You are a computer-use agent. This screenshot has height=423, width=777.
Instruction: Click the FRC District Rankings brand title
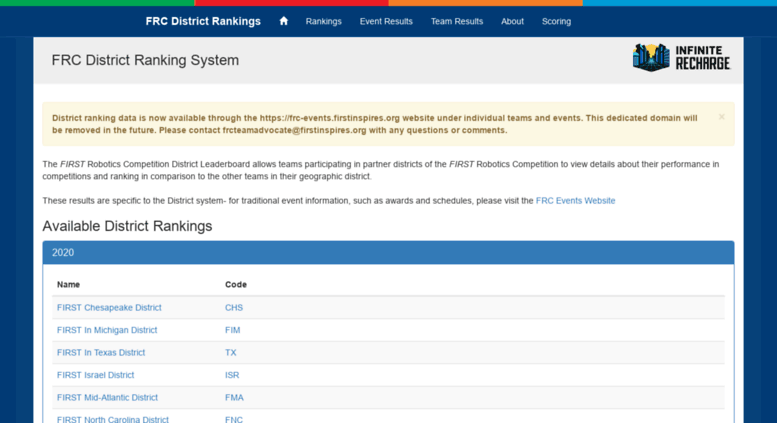pyautogui.click(x=203, y=21)
